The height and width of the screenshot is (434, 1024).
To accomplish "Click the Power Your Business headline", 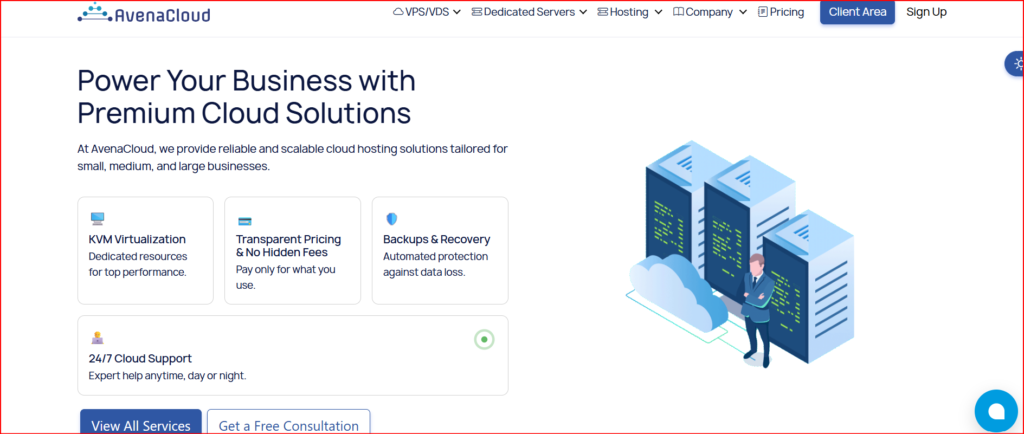I will coord(246,97).
